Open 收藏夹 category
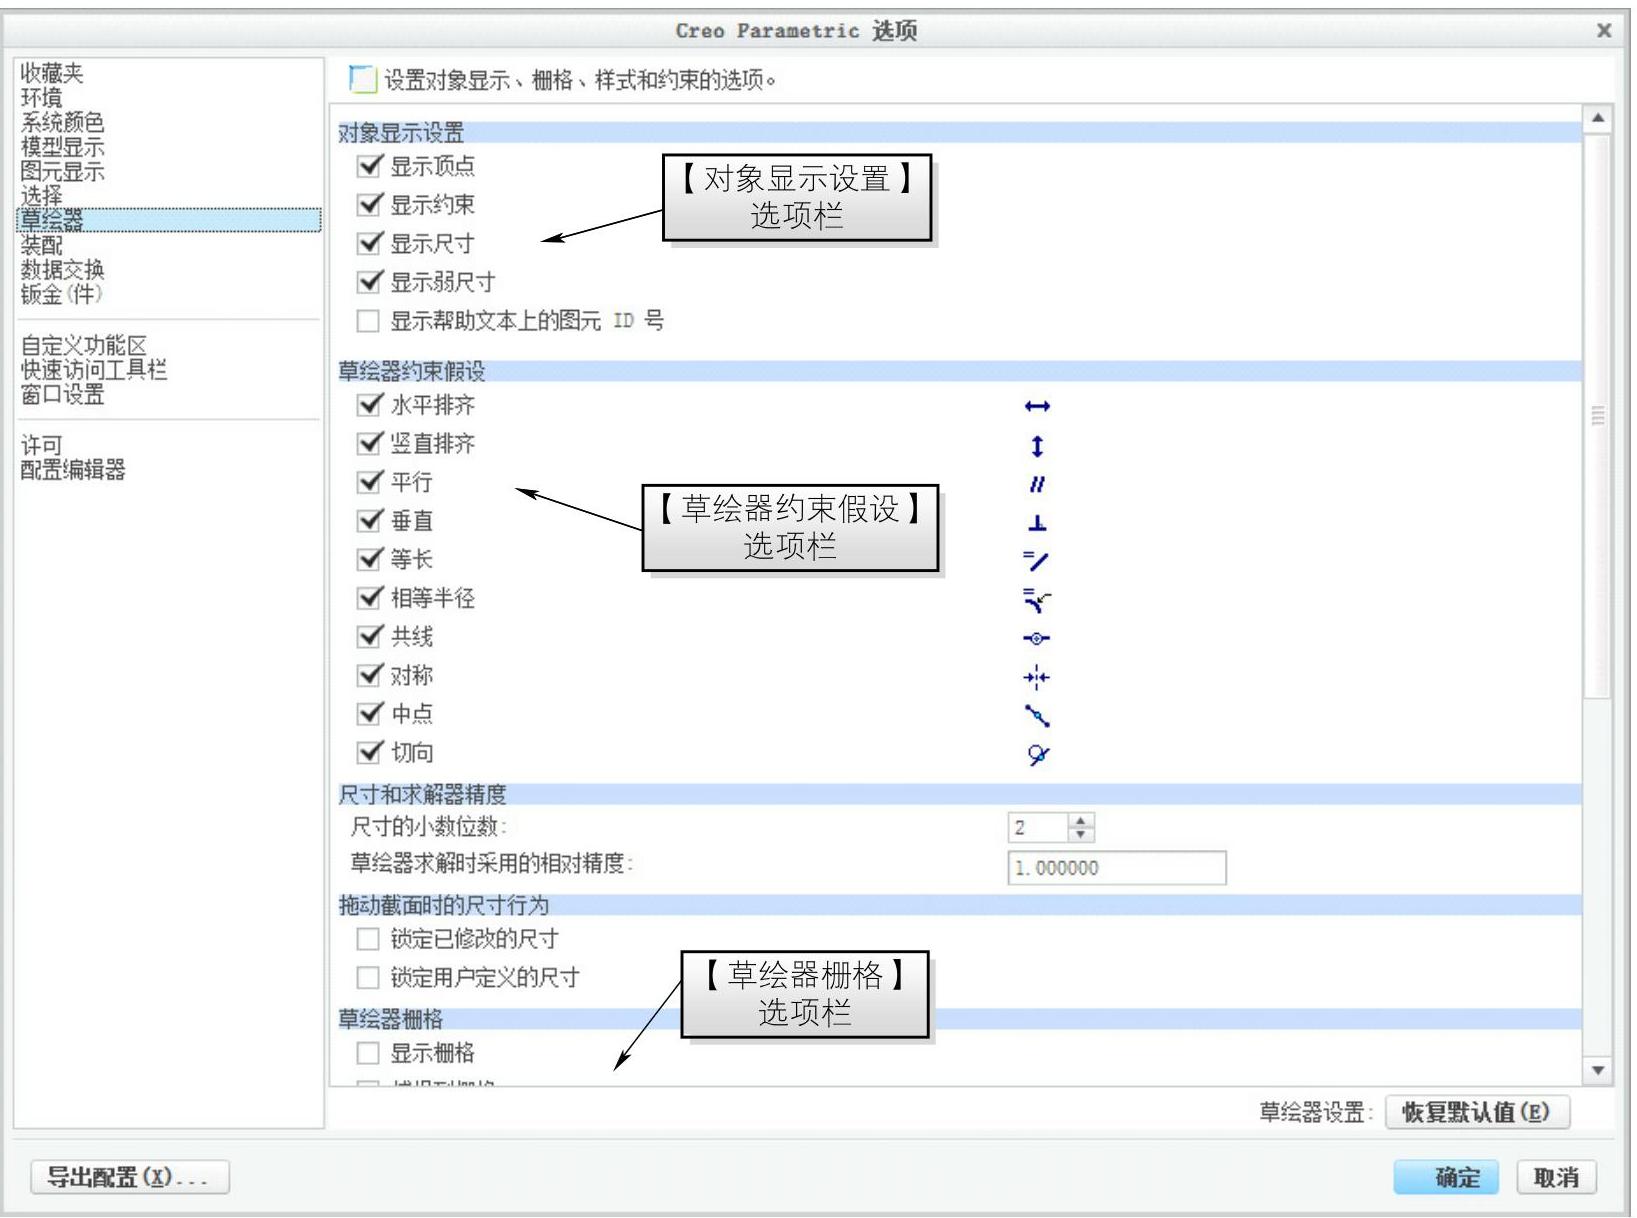Screen dimensions: 1637x1218 click(x=52, y=73)
